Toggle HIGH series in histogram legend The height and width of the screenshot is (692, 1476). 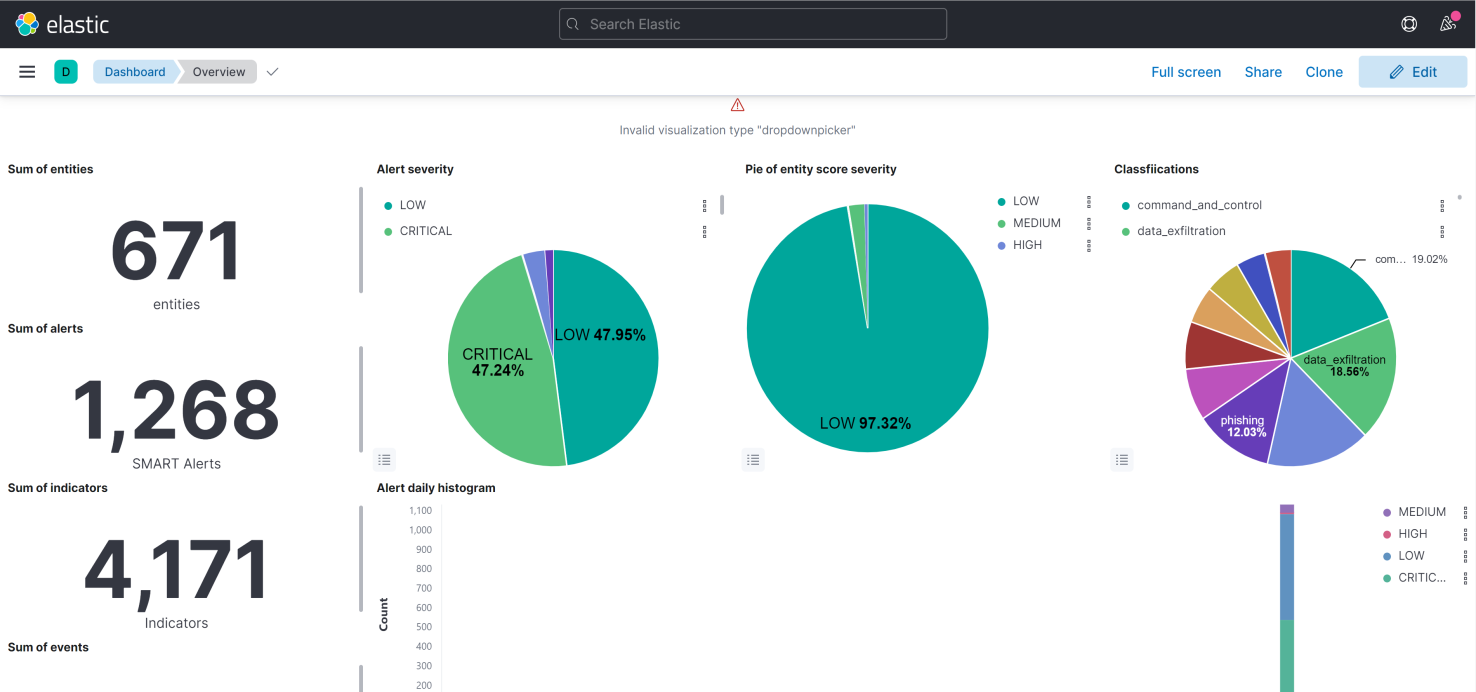(x=1413, y=534)
